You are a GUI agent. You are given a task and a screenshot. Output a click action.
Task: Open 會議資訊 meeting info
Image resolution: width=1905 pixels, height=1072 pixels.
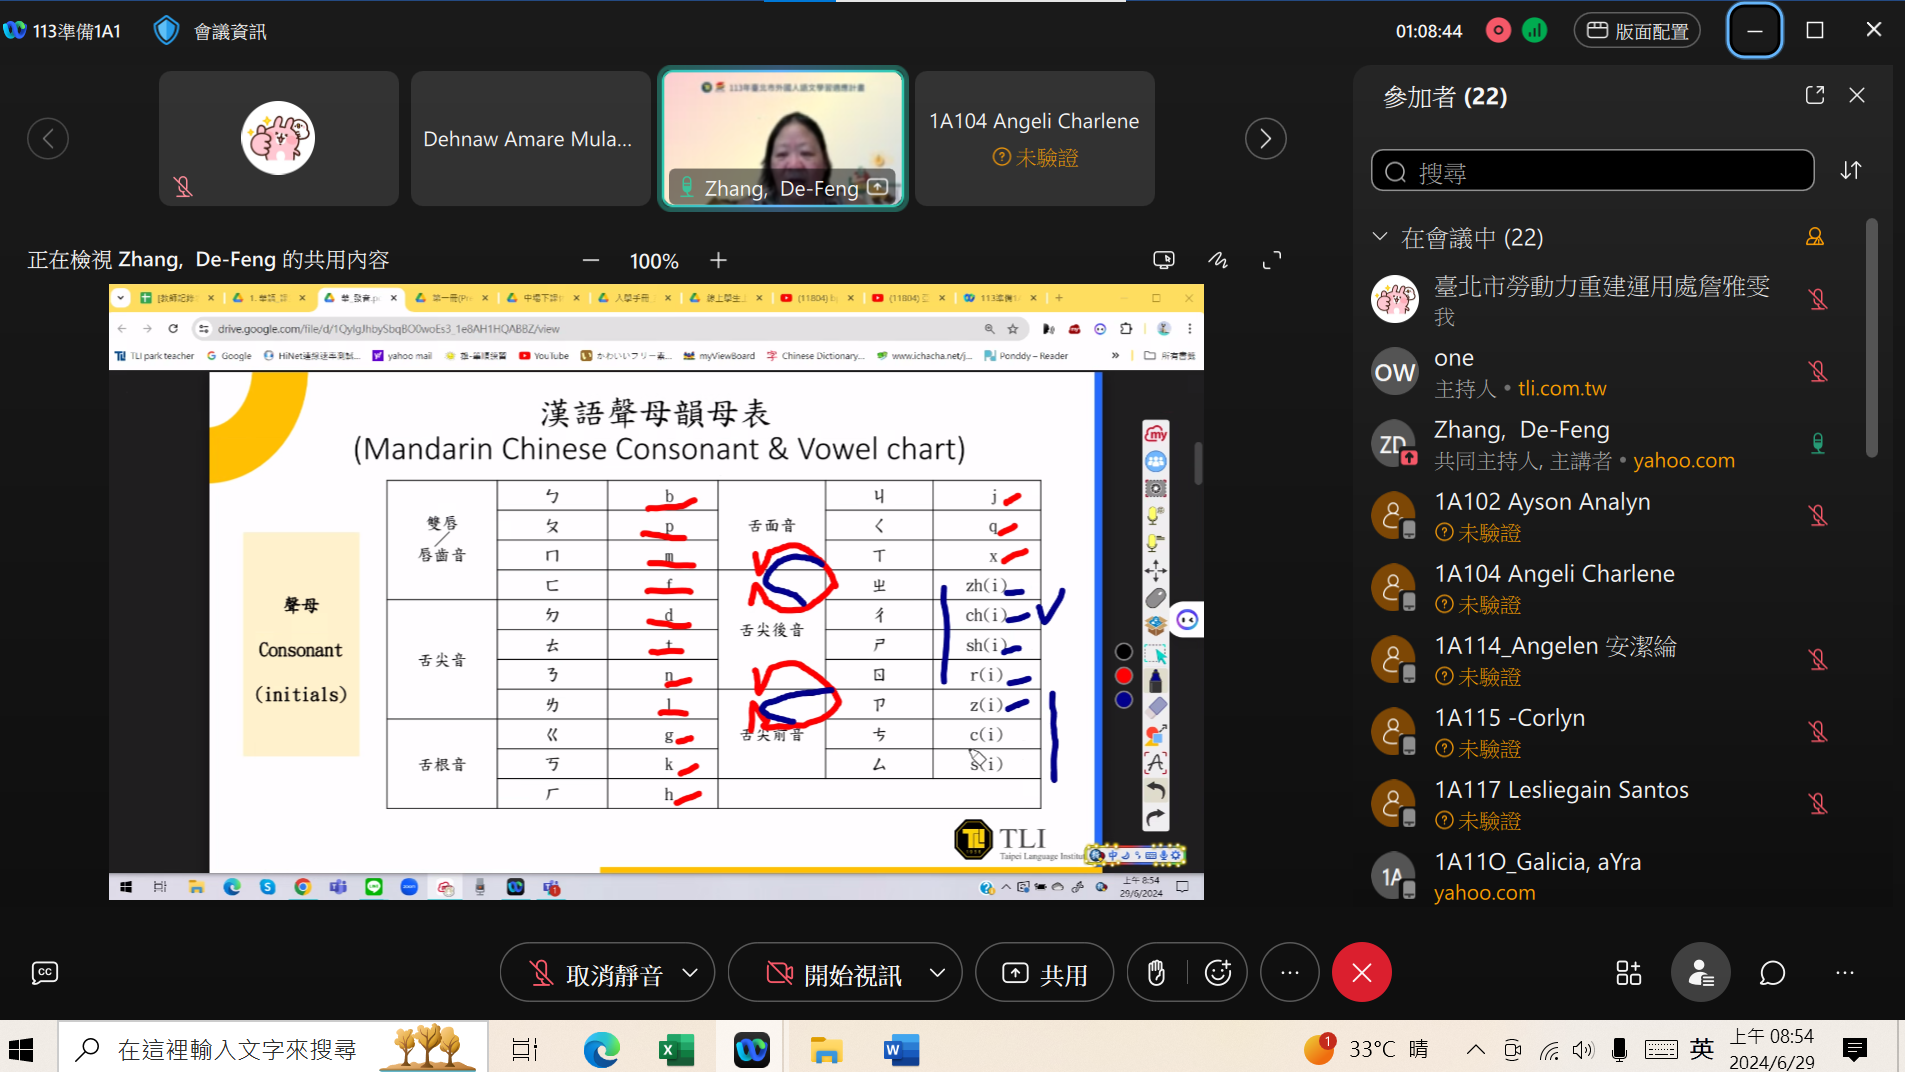pos(211,31)
